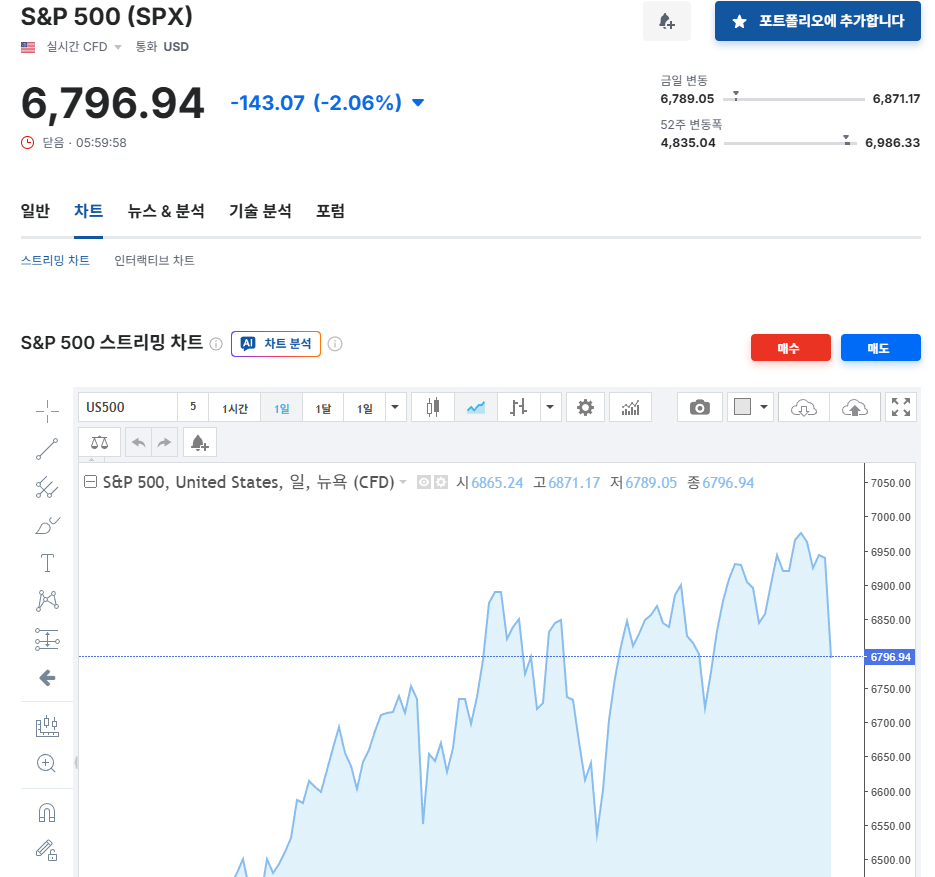Image resolution: width=935 pixels, height=877 pixels.
Task: Select the 1시간 interval
Action: tap(235, 408)
